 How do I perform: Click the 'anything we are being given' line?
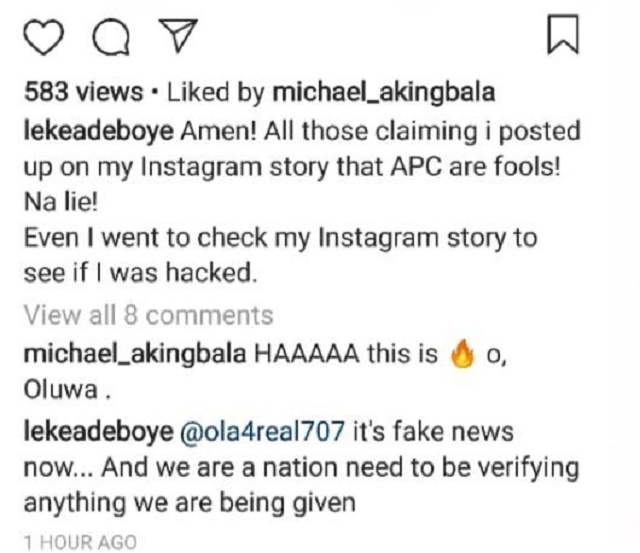pos(188,503)
